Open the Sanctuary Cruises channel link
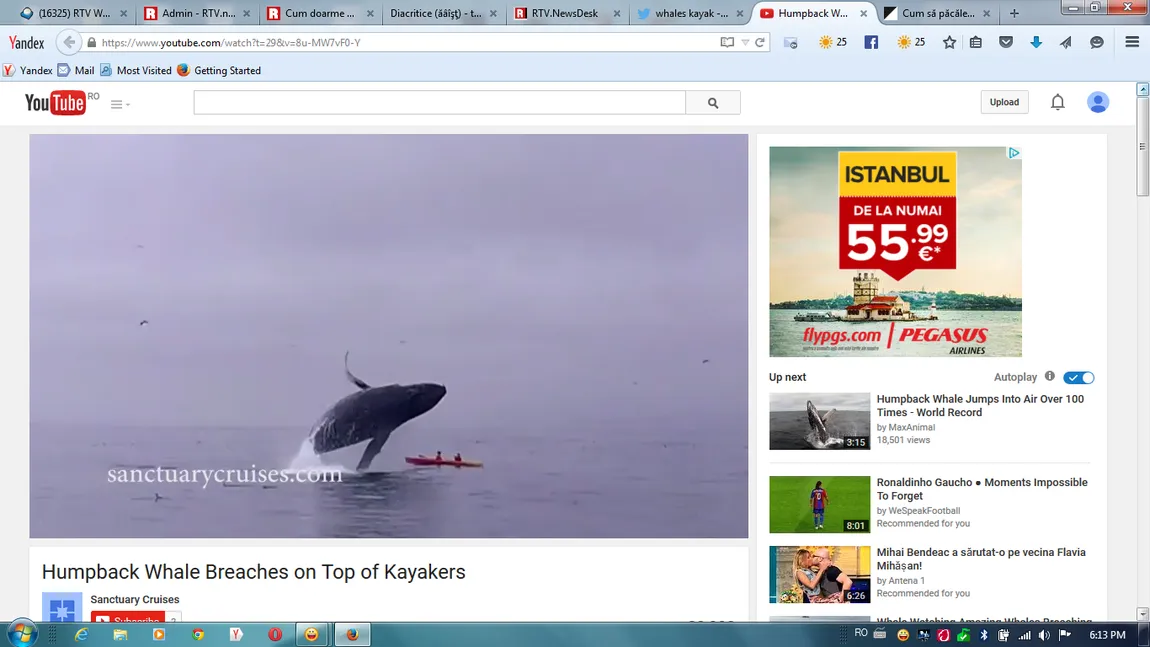The image size is (1150, 647). [135, 599]
